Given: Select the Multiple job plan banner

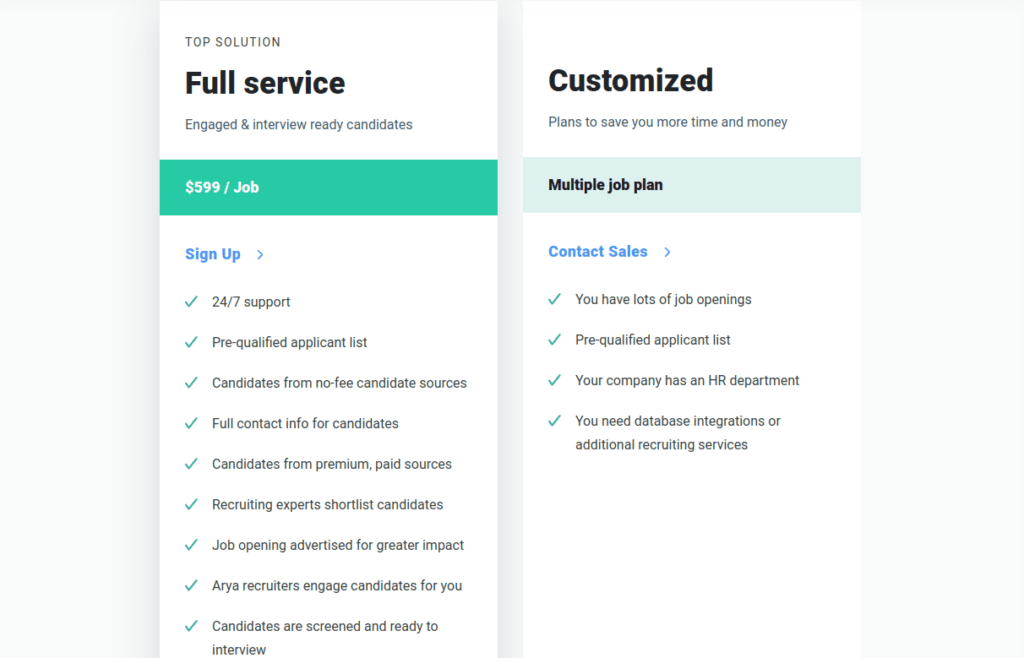Looking at the screenshot, I should [692, 185].
